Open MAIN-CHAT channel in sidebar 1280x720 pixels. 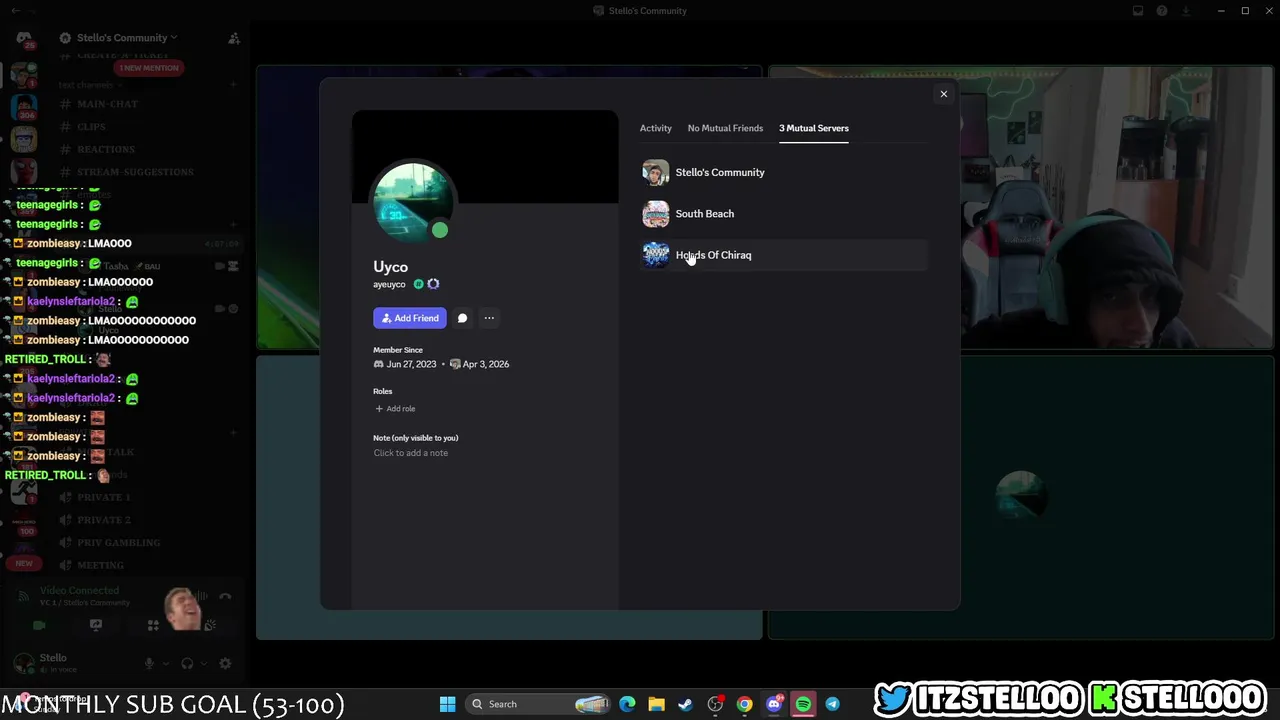[107, 104]
